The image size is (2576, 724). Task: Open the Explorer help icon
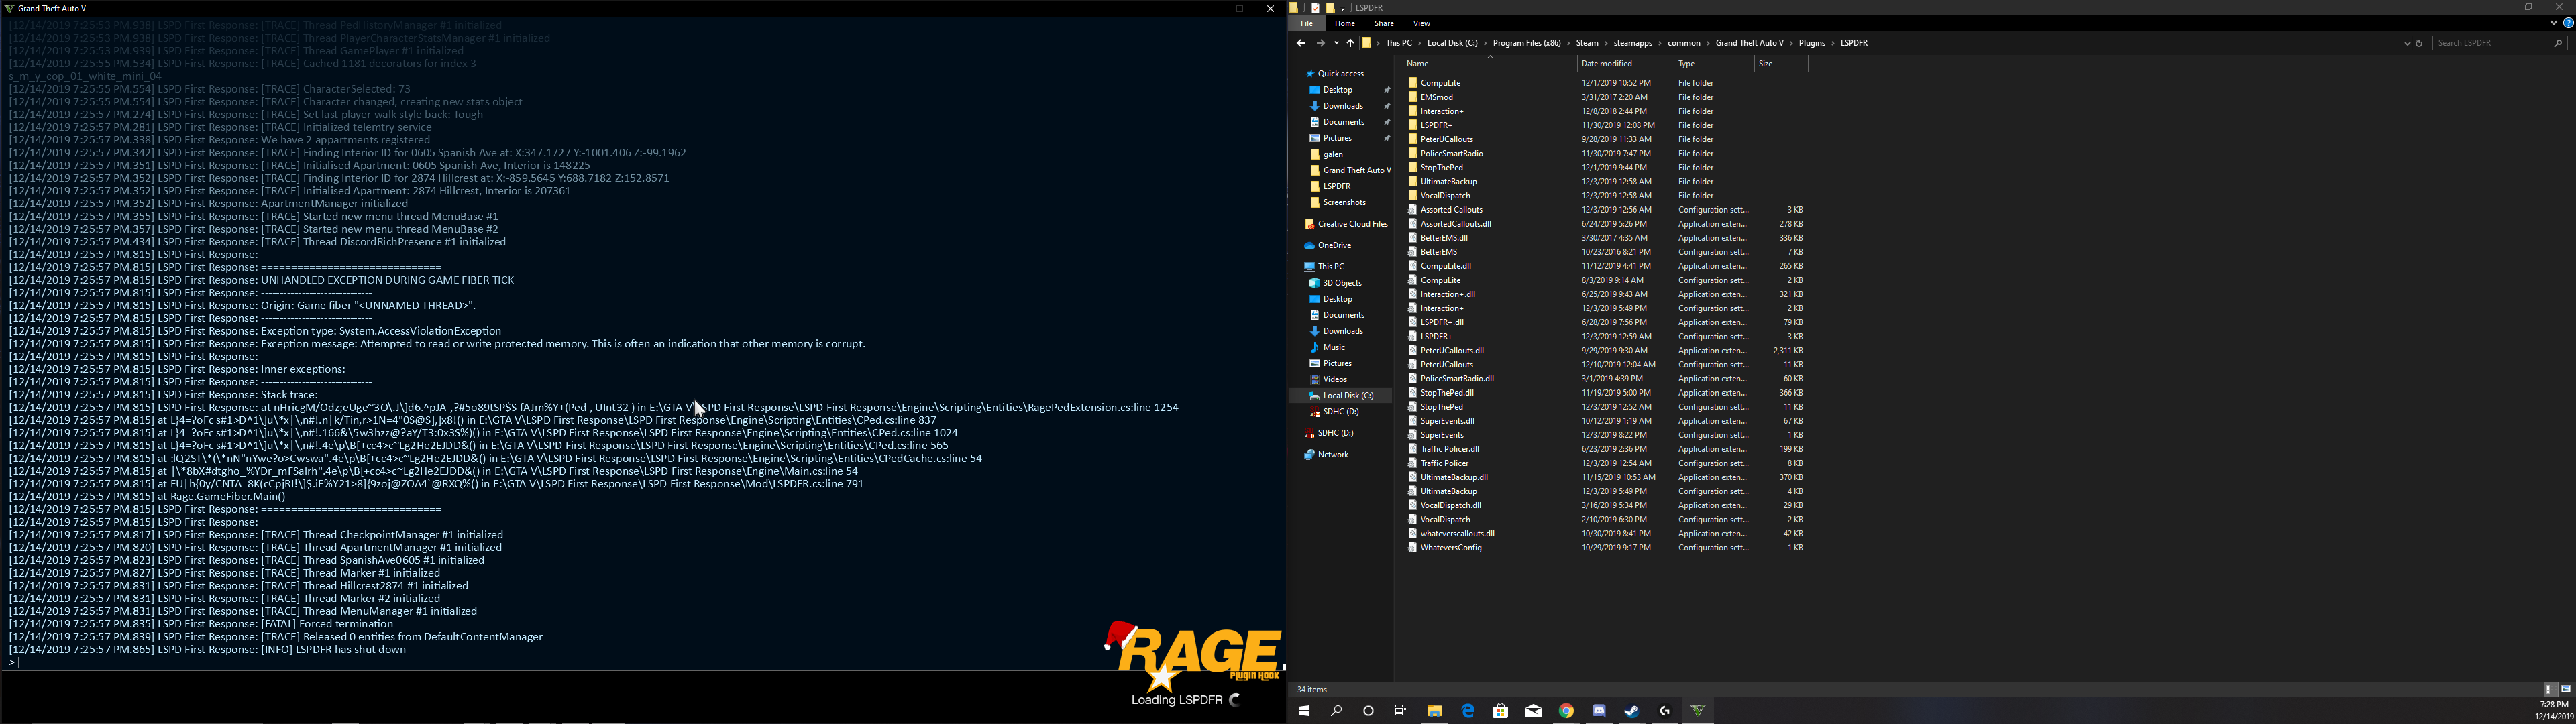point(2567,23)
